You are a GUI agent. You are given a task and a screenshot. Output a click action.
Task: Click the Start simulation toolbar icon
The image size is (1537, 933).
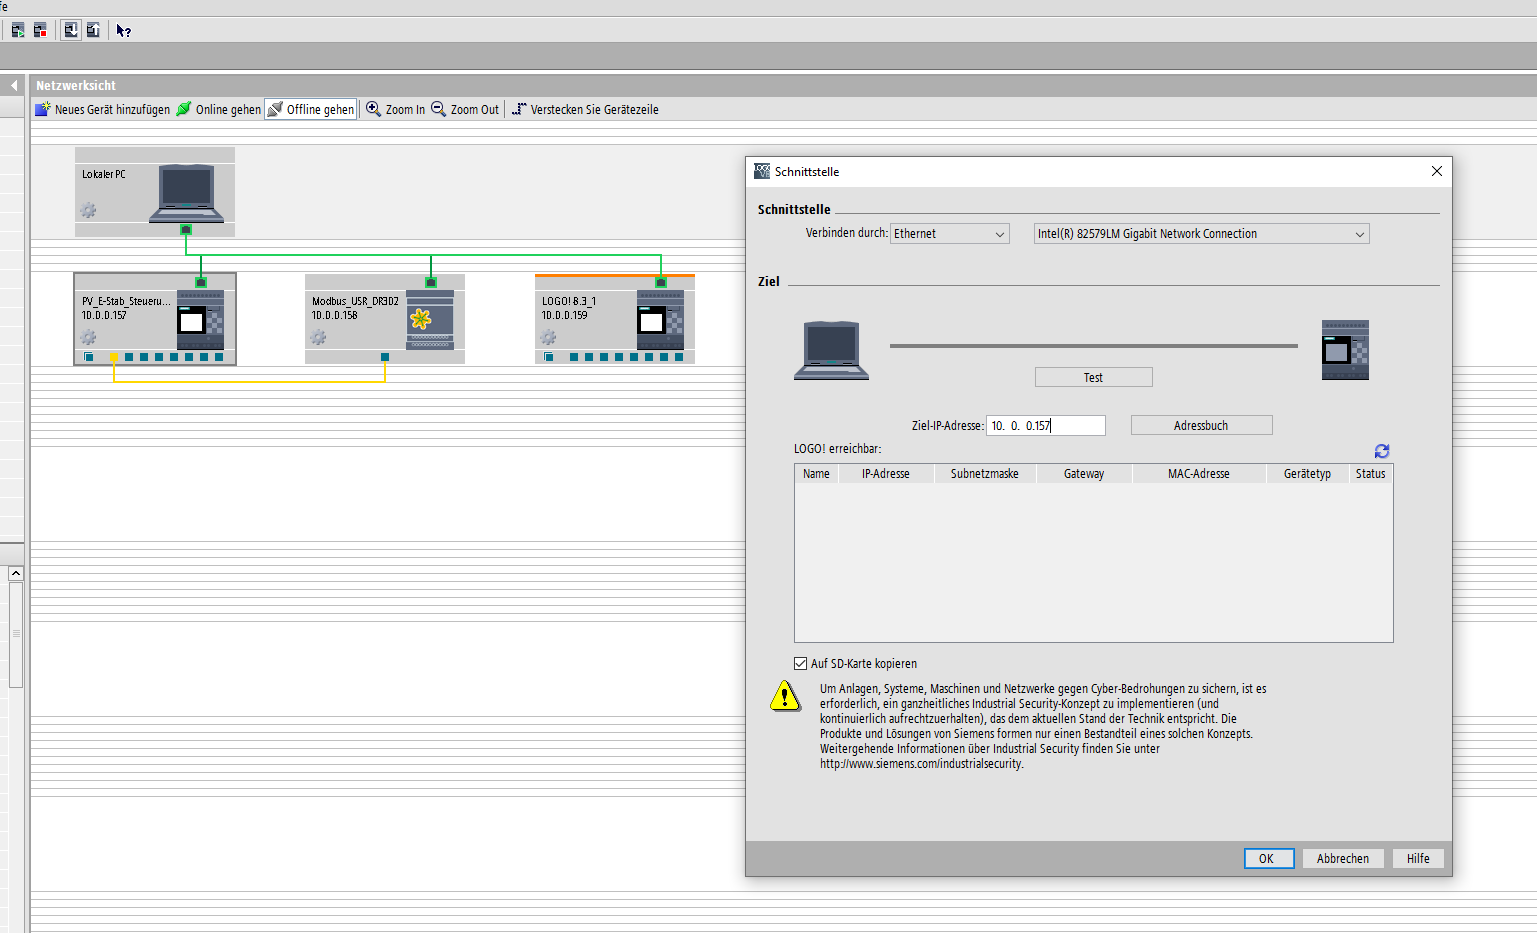pyautogui.click(x=18, y=30)
